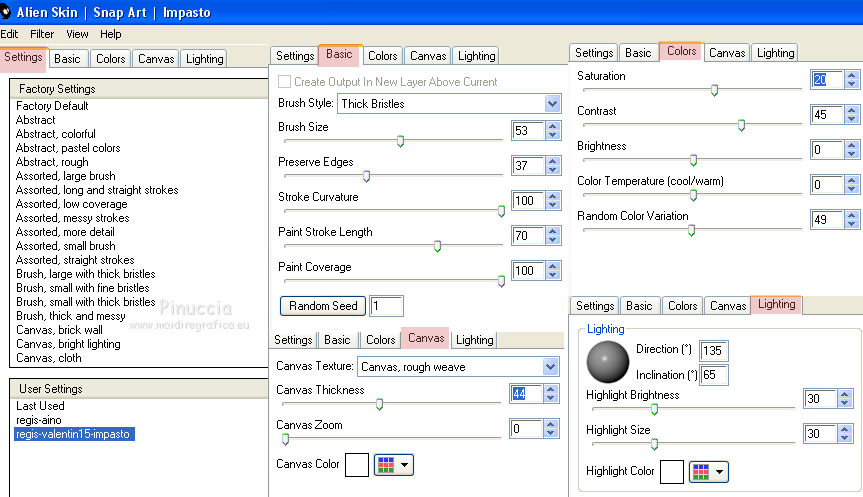The height and width of the screenshot is (497, 863).
Task: Open the Filter menu
Action: (x=42, y=34)
